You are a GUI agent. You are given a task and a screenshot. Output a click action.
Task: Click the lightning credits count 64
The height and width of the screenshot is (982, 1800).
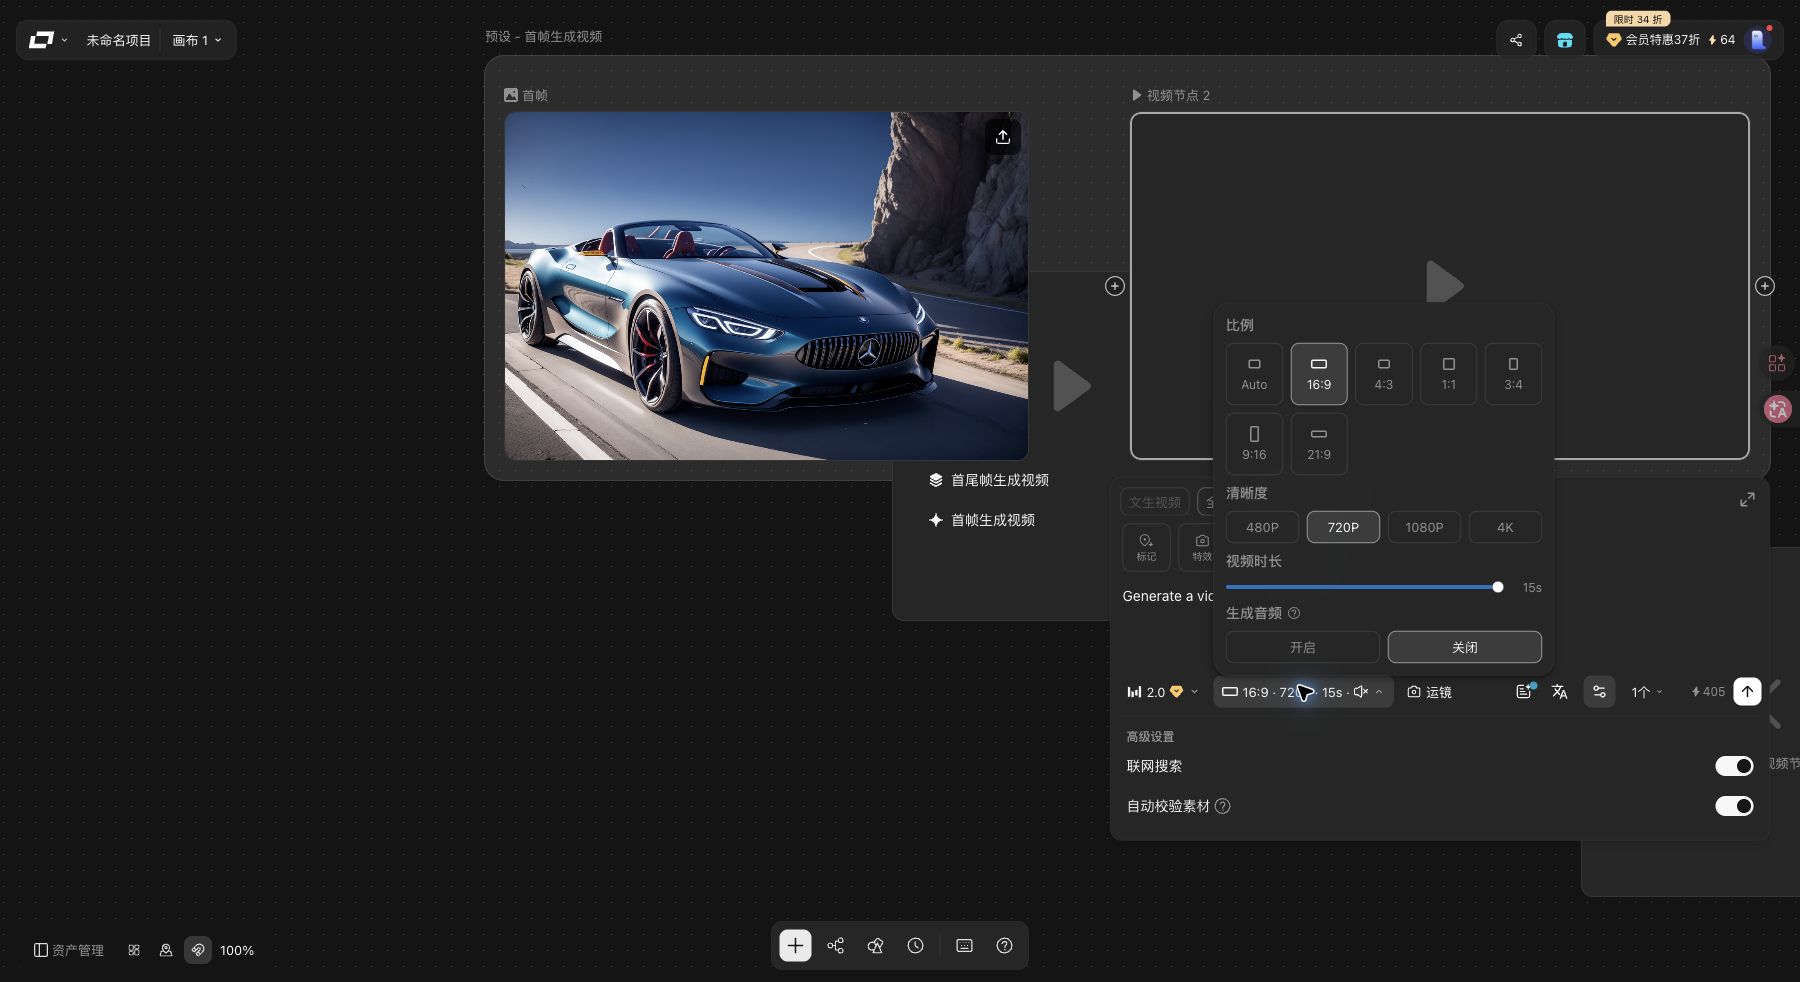tap(1721, 40)
